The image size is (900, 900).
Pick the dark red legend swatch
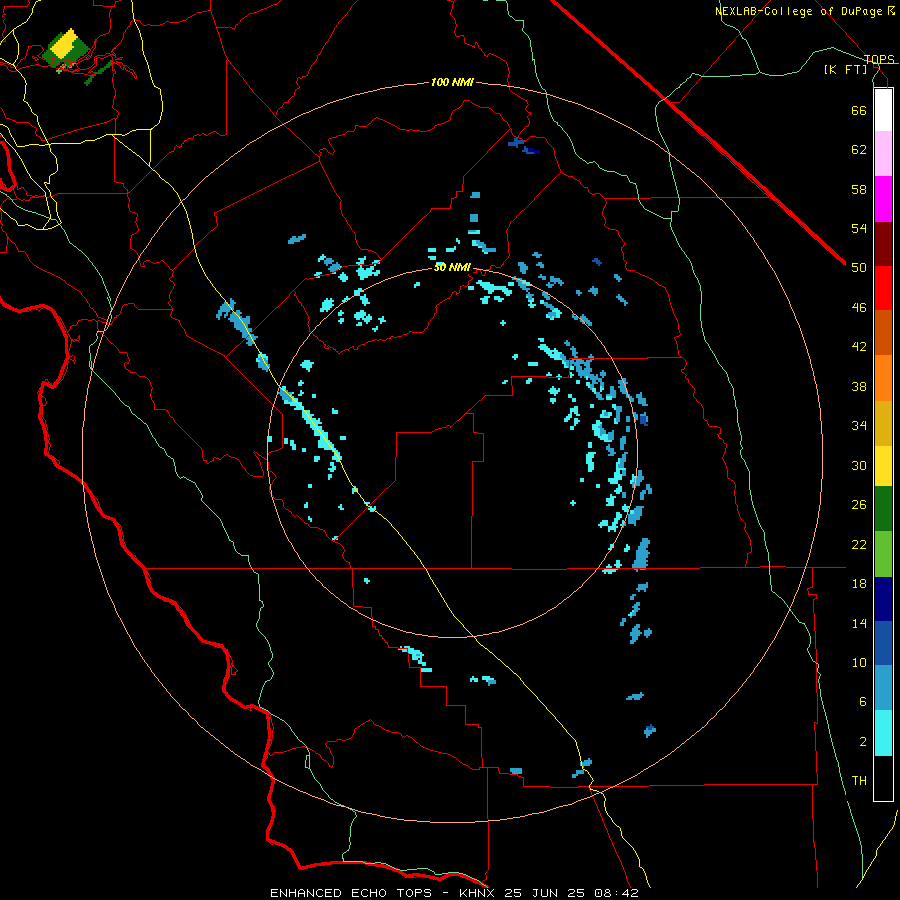pyautogui.click(x=883, y=244)
